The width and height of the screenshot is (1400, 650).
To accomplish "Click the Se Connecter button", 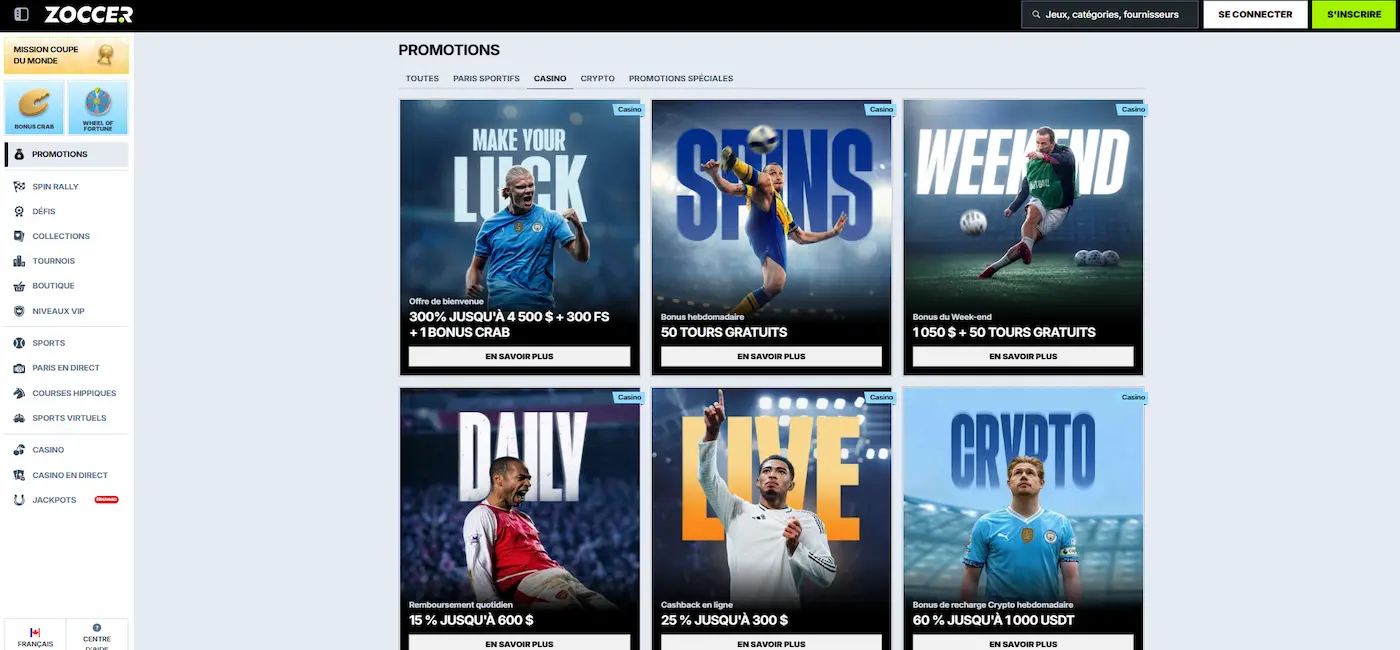I will (x=1255, y=14).
